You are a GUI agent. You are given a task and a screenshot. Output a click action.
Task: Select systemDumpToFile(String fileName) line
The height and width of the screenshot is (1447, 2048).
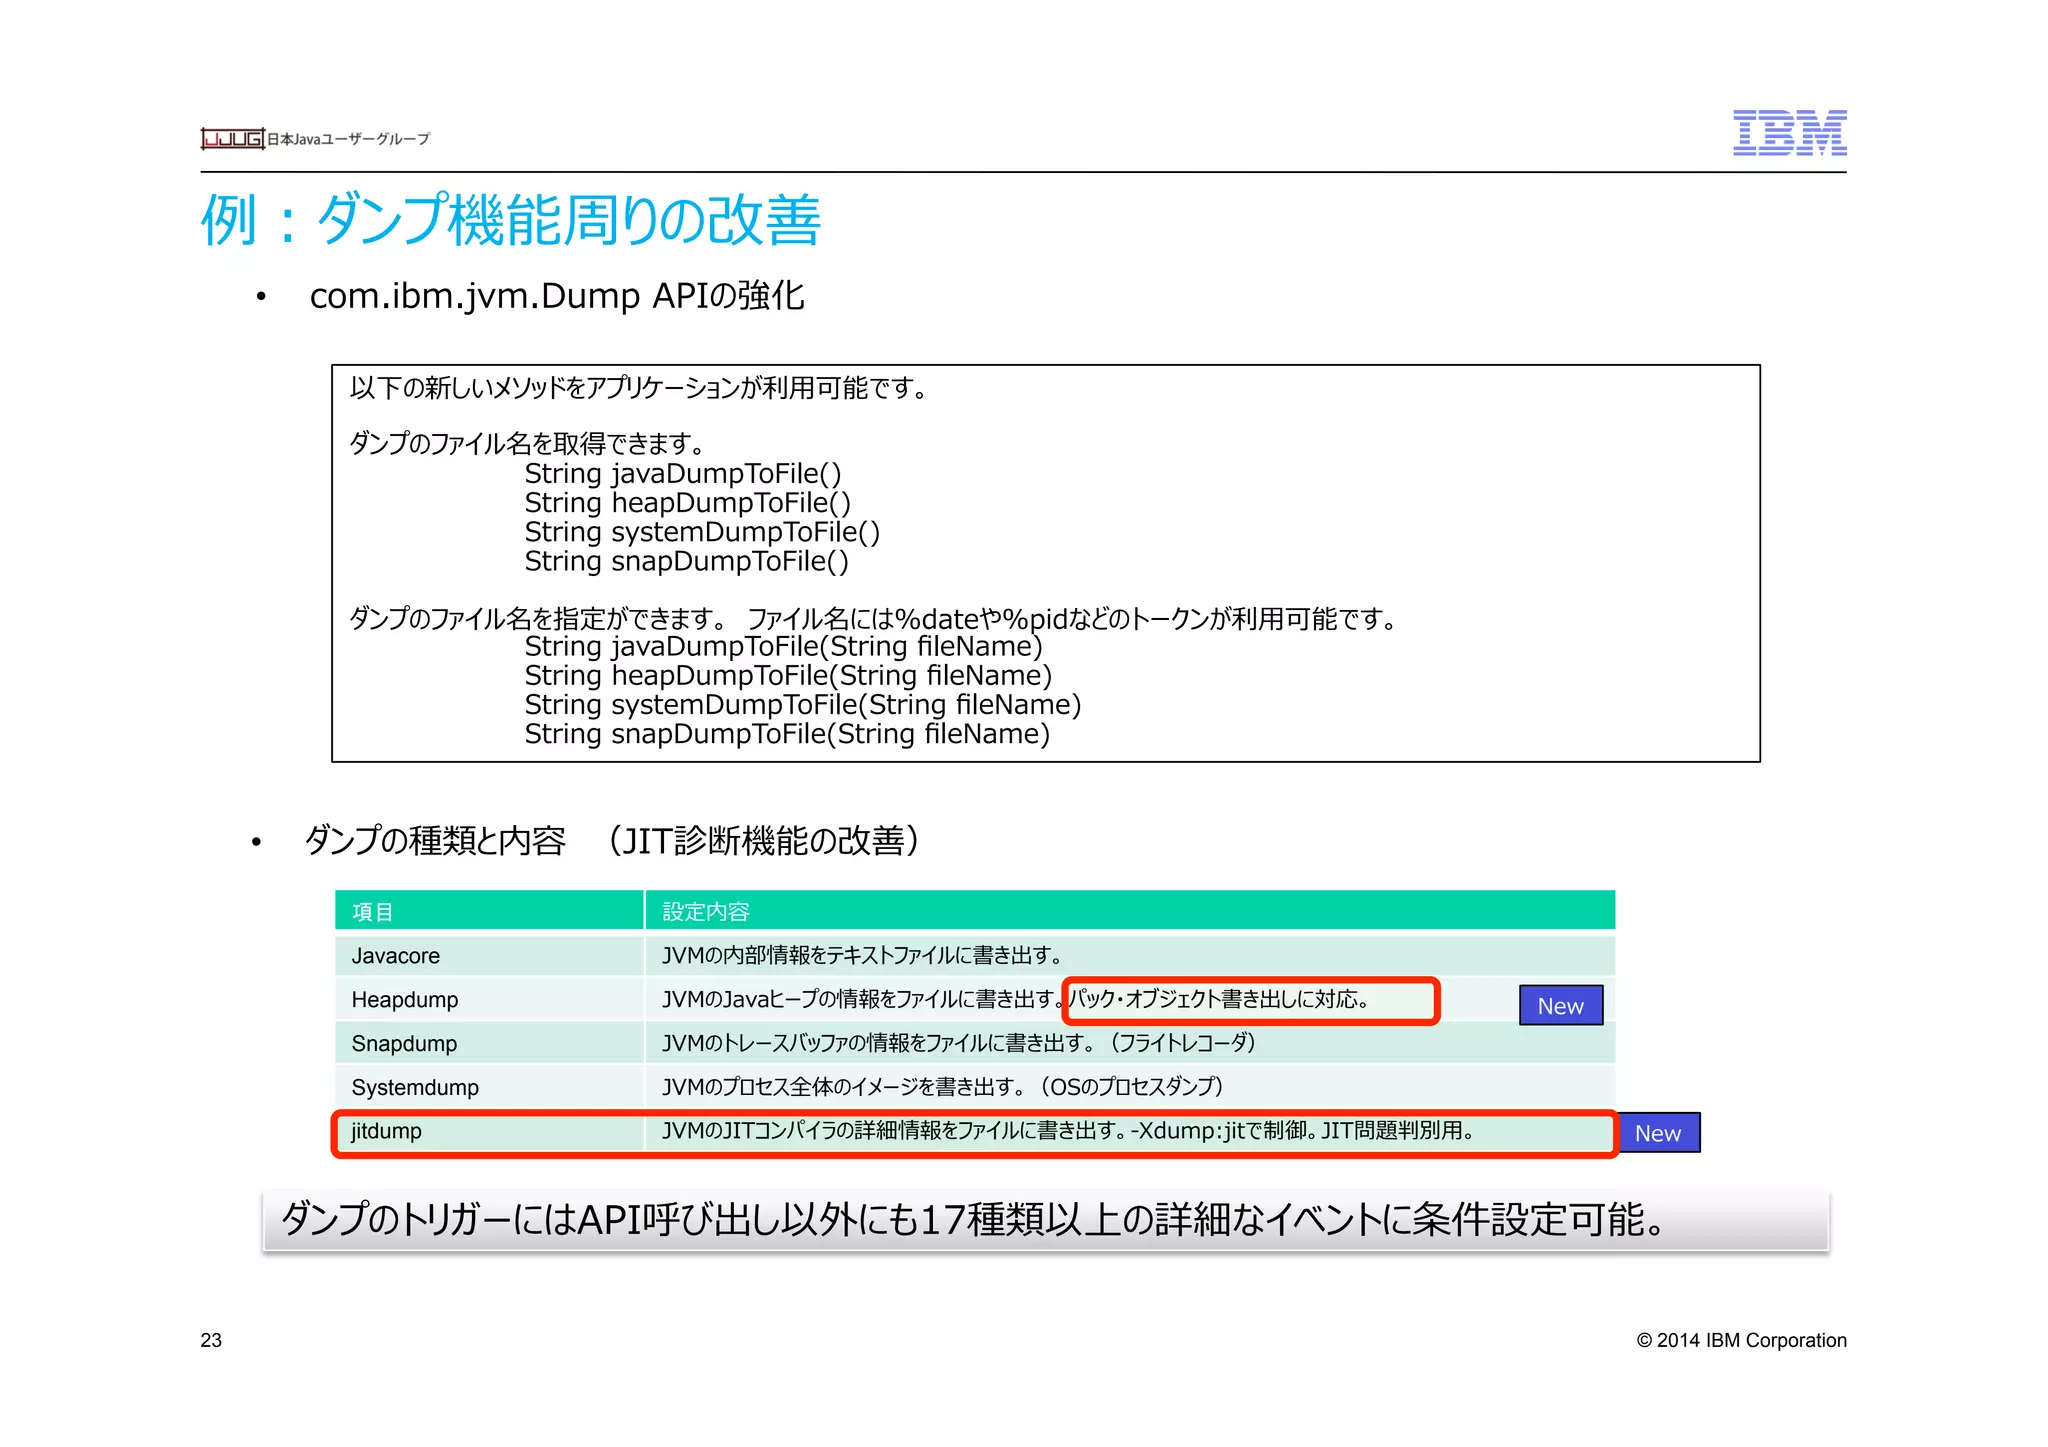(x=803, y=704)
